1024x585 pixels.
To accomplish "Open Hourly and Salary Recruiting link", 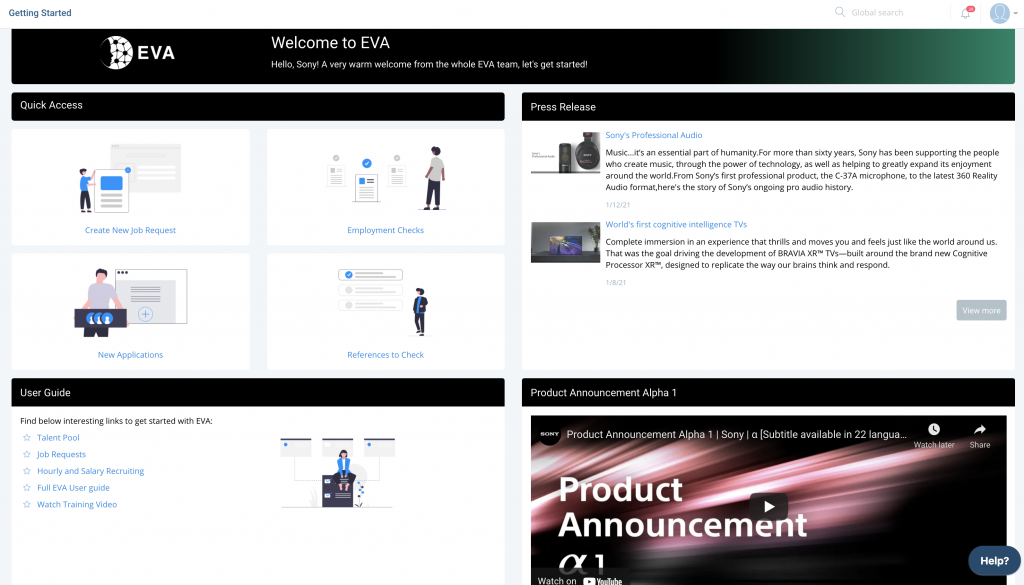I will 90,471.
